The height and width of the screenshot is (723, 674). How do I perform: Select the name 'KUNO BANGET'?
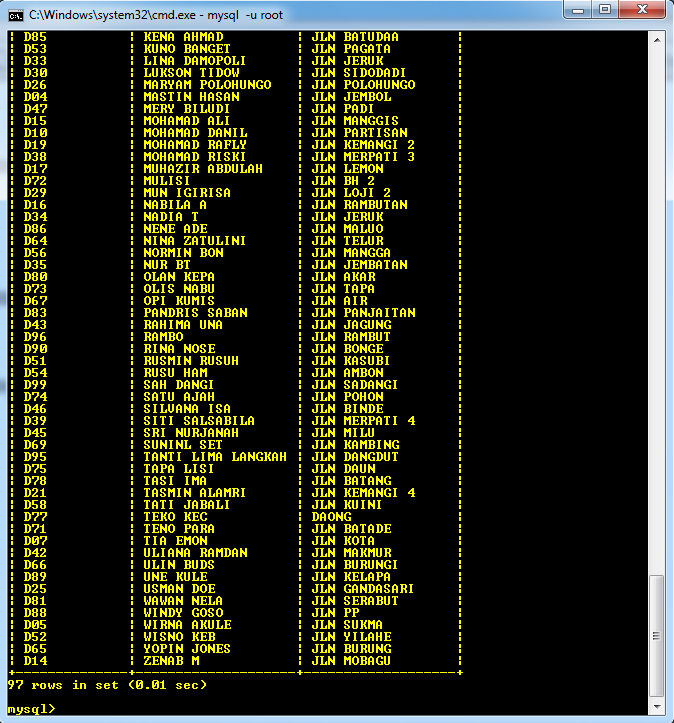[x=187, y=49]
